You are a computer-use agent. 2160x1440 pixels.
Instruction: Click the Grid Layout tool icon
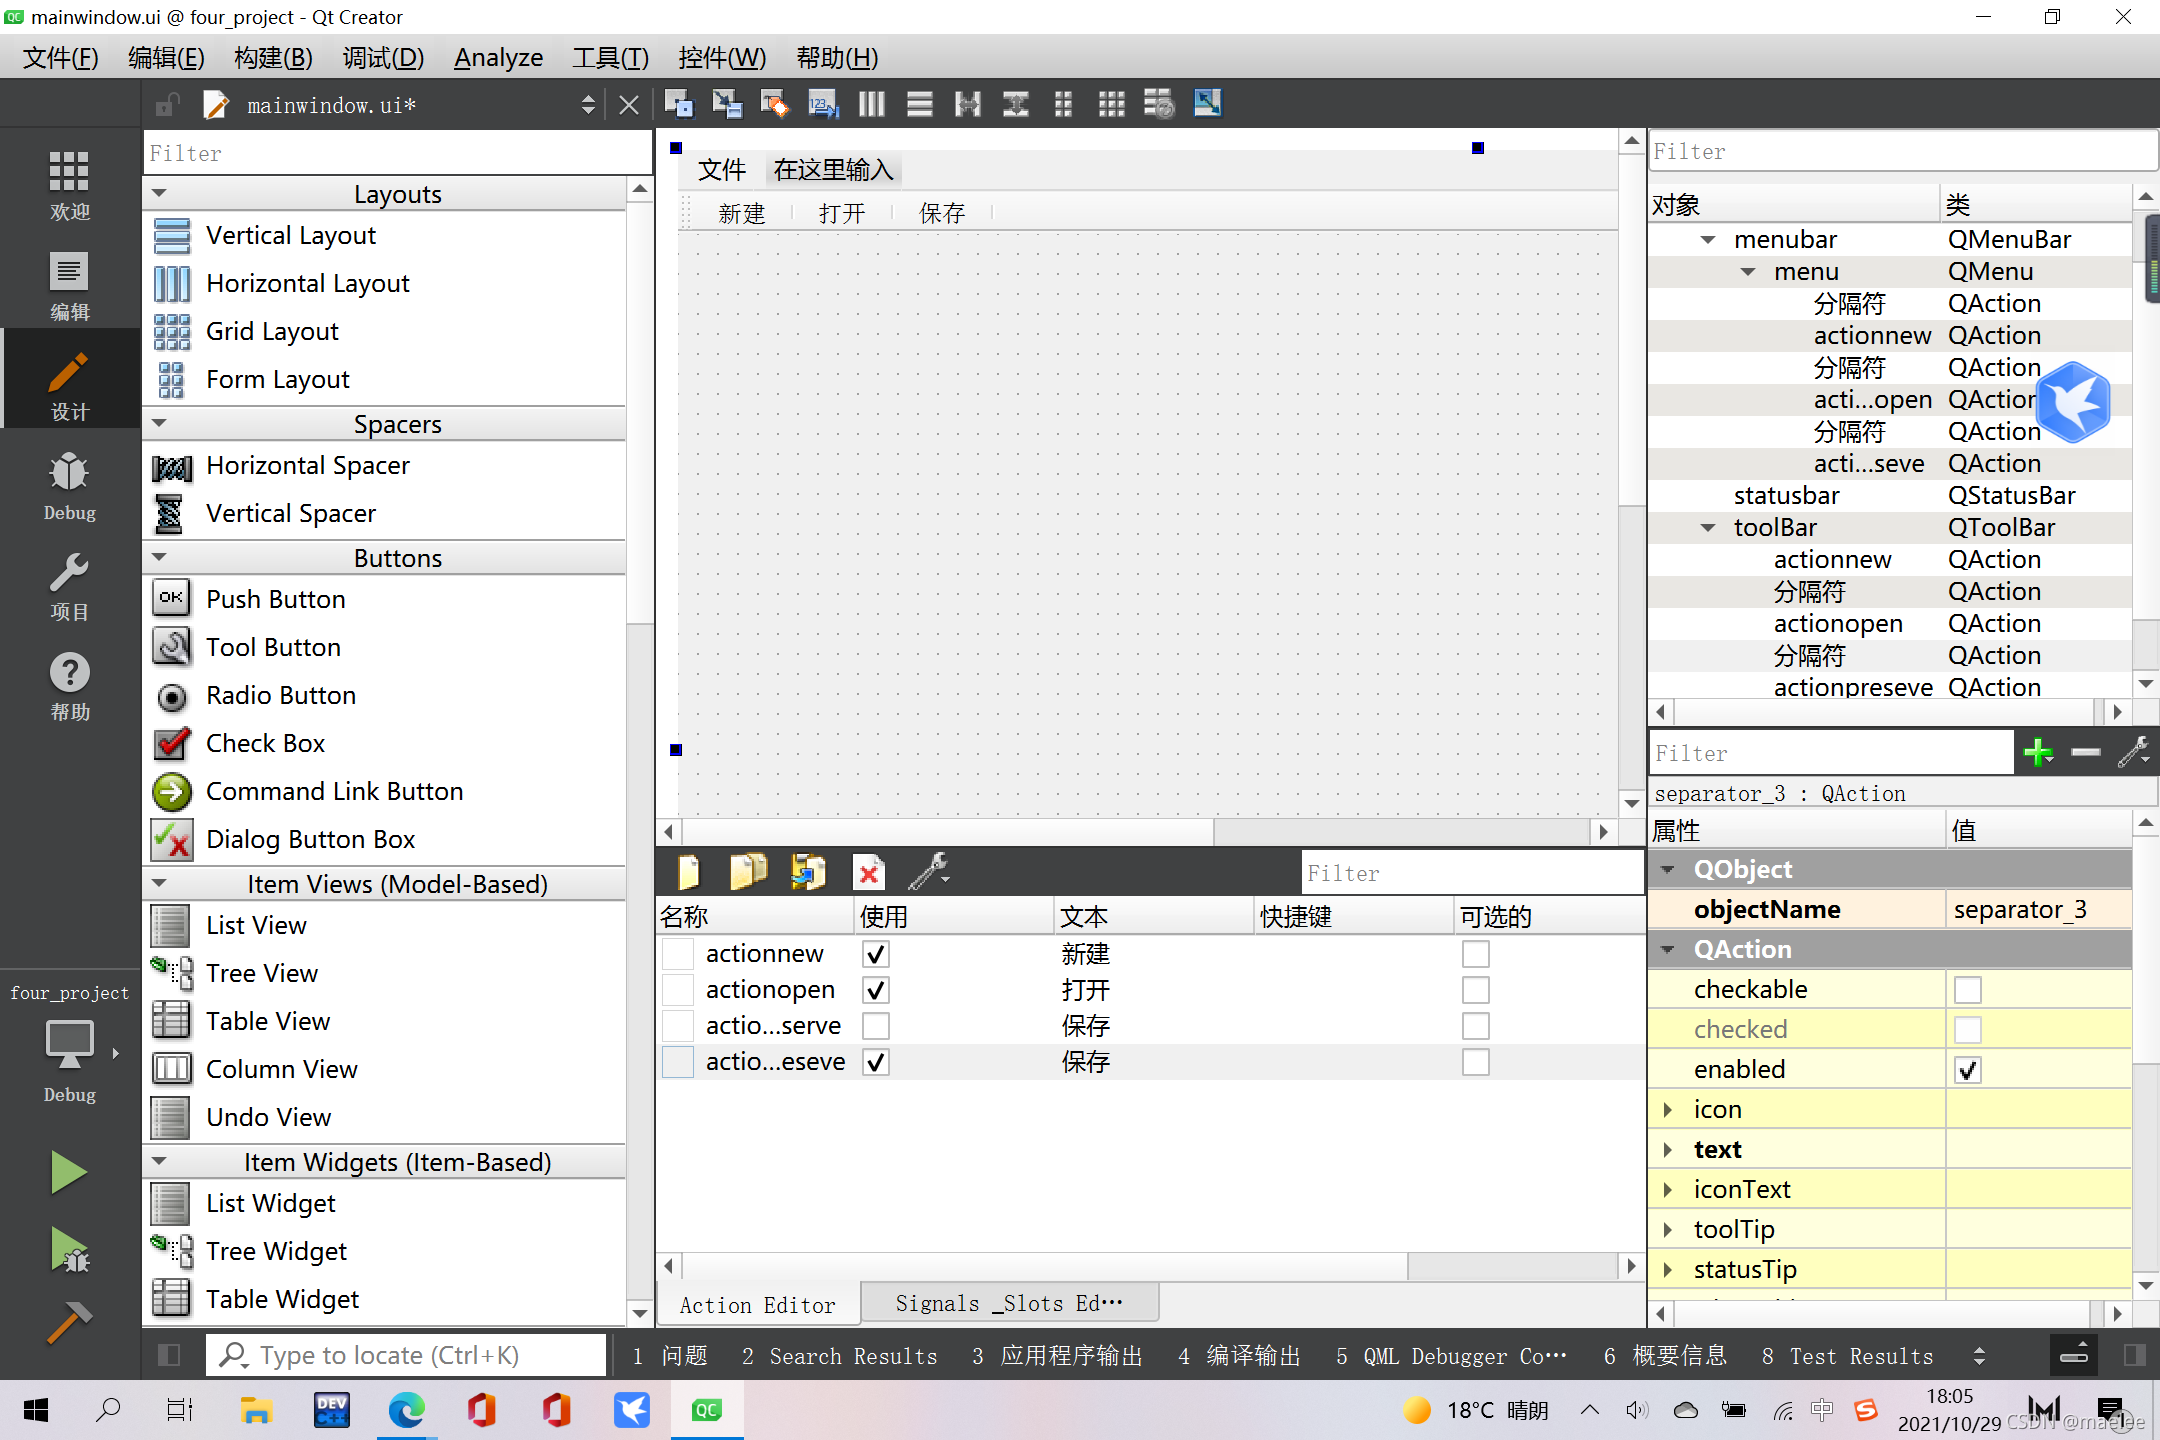(x=170, y=331)
